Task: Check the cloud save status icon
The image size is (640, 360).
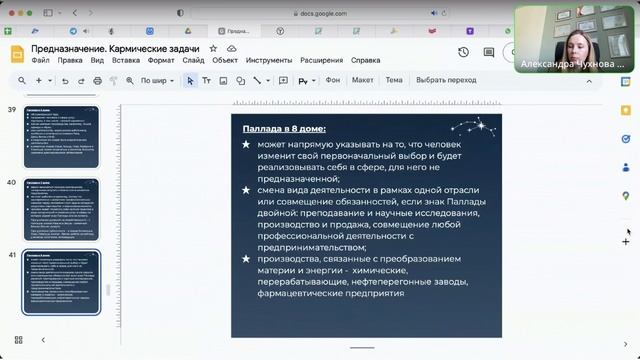Action: (231, 49)
